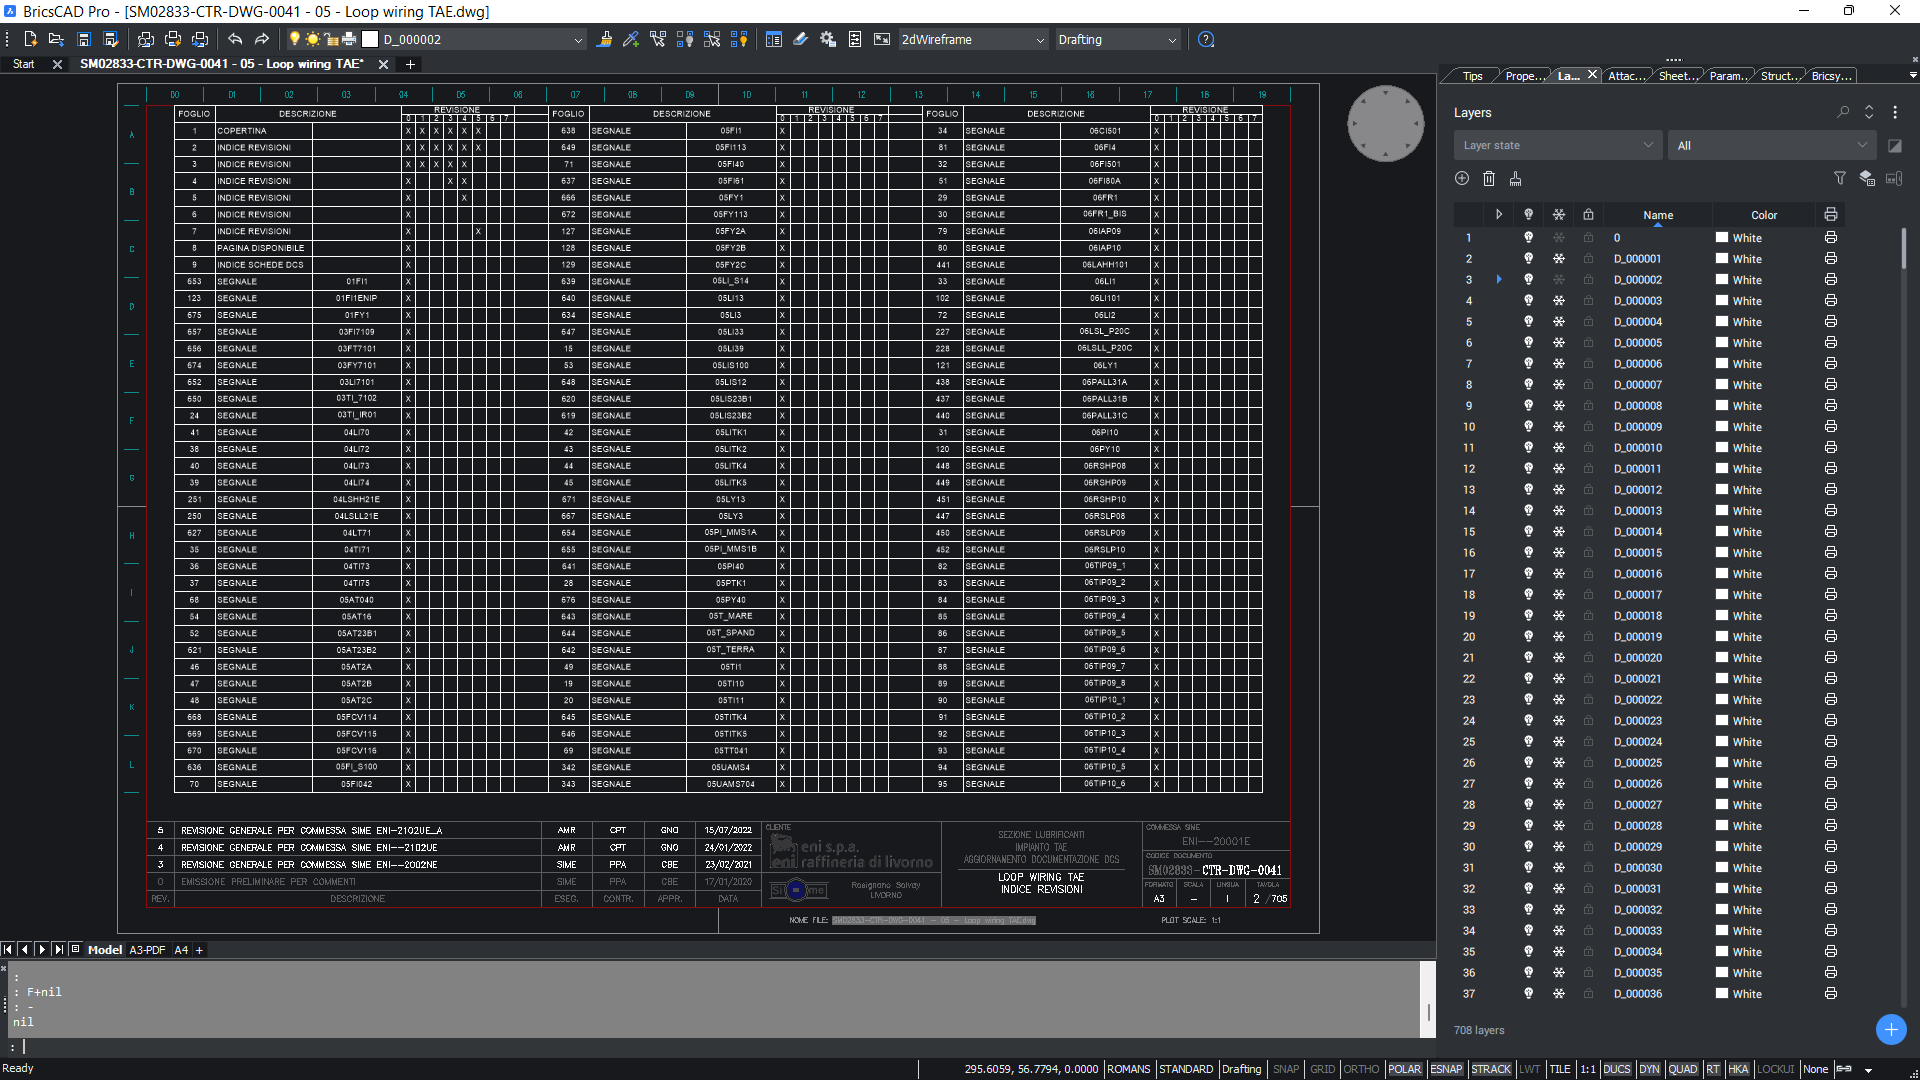Open the Drafting workspace dropdown

click(x=1118, y=40)
